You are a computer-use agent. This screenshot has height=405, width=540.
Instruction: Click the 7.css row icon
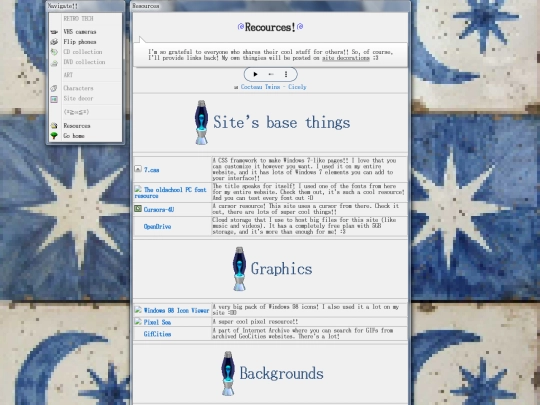pos(138,169)
